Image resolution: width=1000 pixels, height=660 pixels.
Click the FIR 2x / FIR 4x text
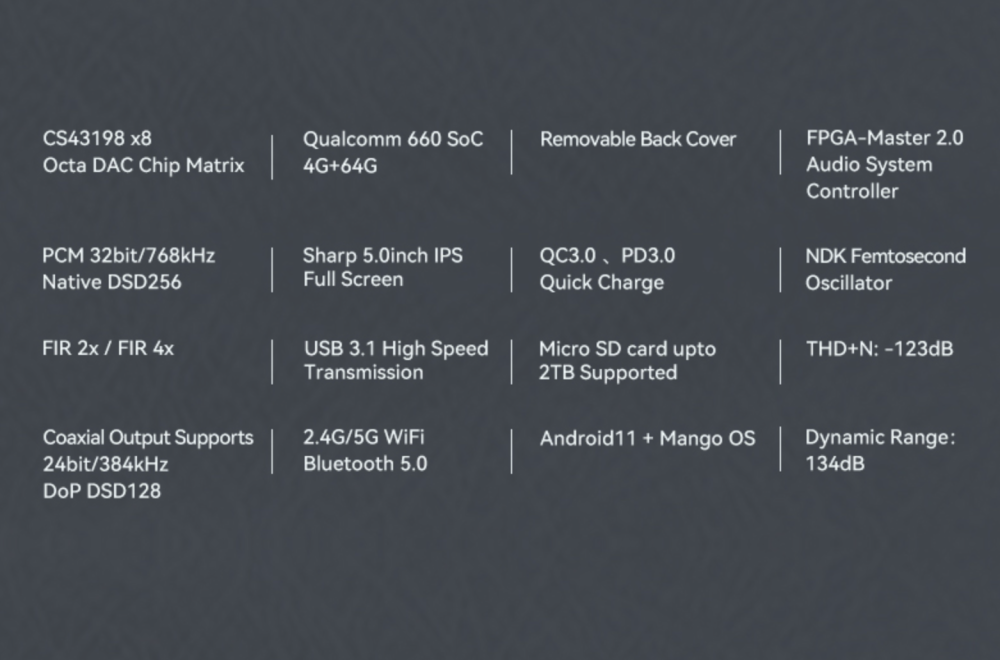pyautogui.click(x=108, y=348)
